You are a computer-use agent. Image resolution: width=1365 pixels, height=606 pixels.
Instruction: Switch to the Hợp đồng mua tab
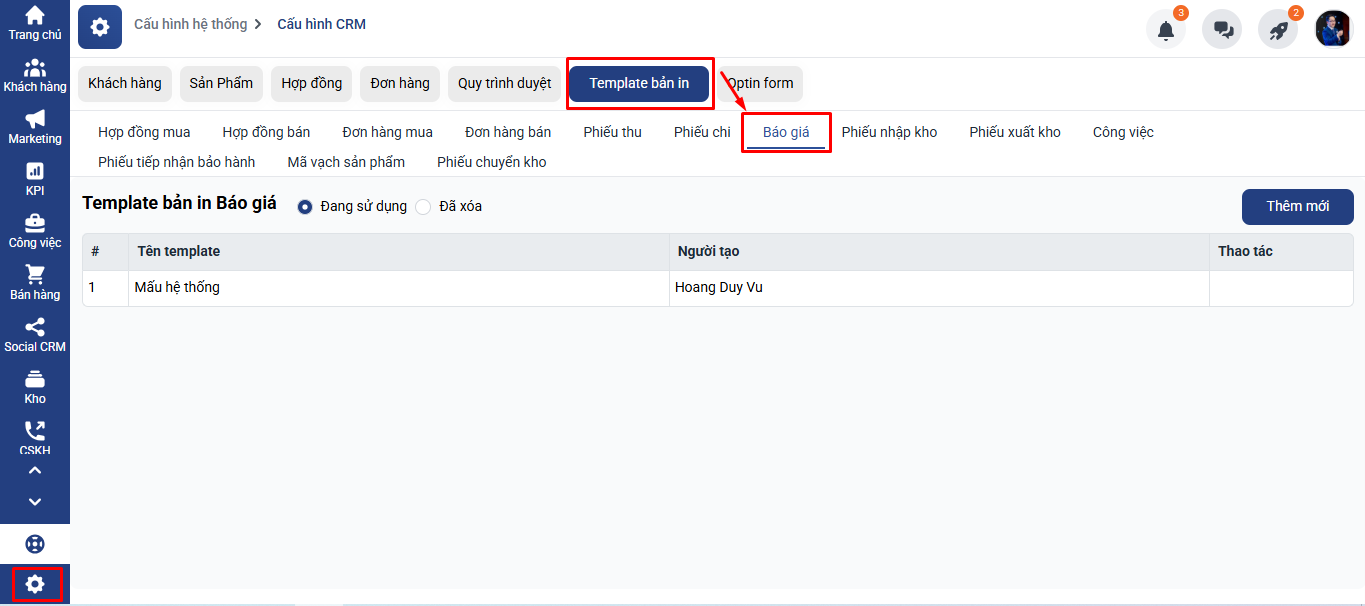coord(144,132)
